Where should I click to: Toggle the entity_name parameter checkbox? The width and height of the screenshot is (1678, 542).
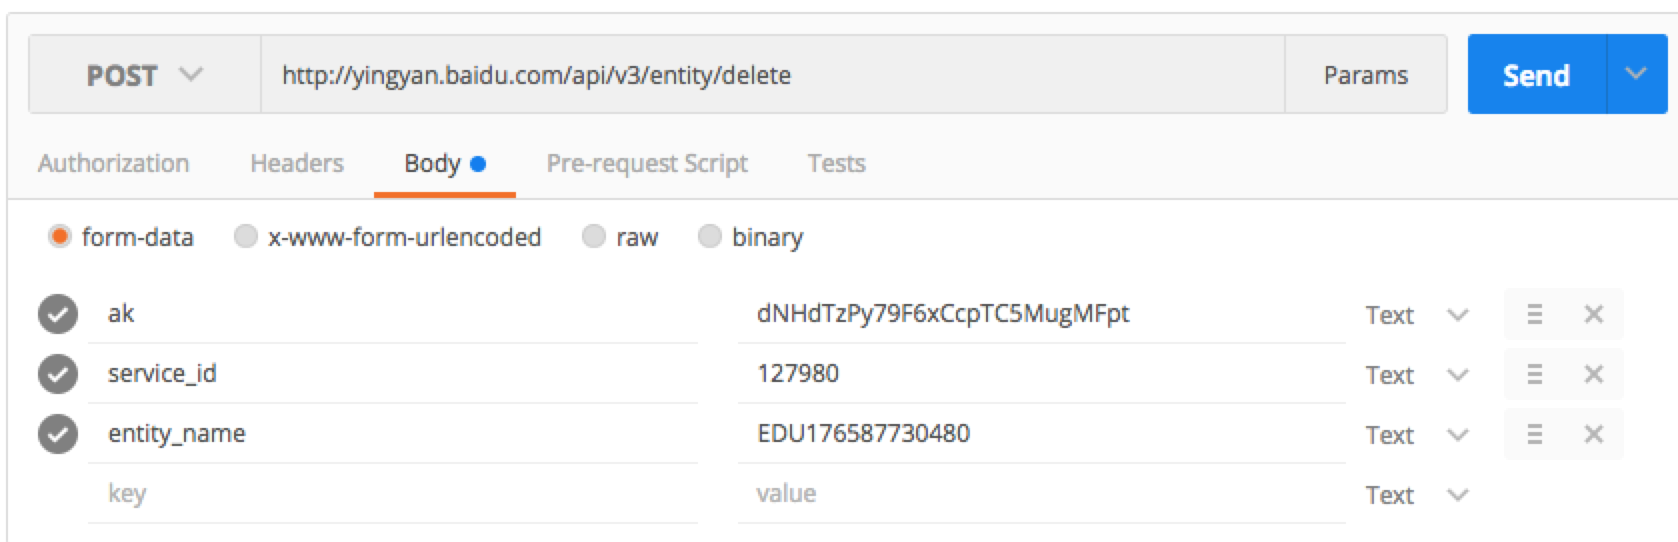point(58,434)
